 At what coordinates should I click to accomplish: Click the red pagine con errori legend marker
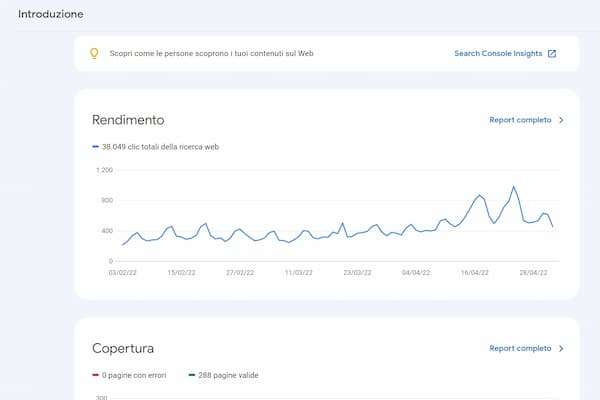95,375
